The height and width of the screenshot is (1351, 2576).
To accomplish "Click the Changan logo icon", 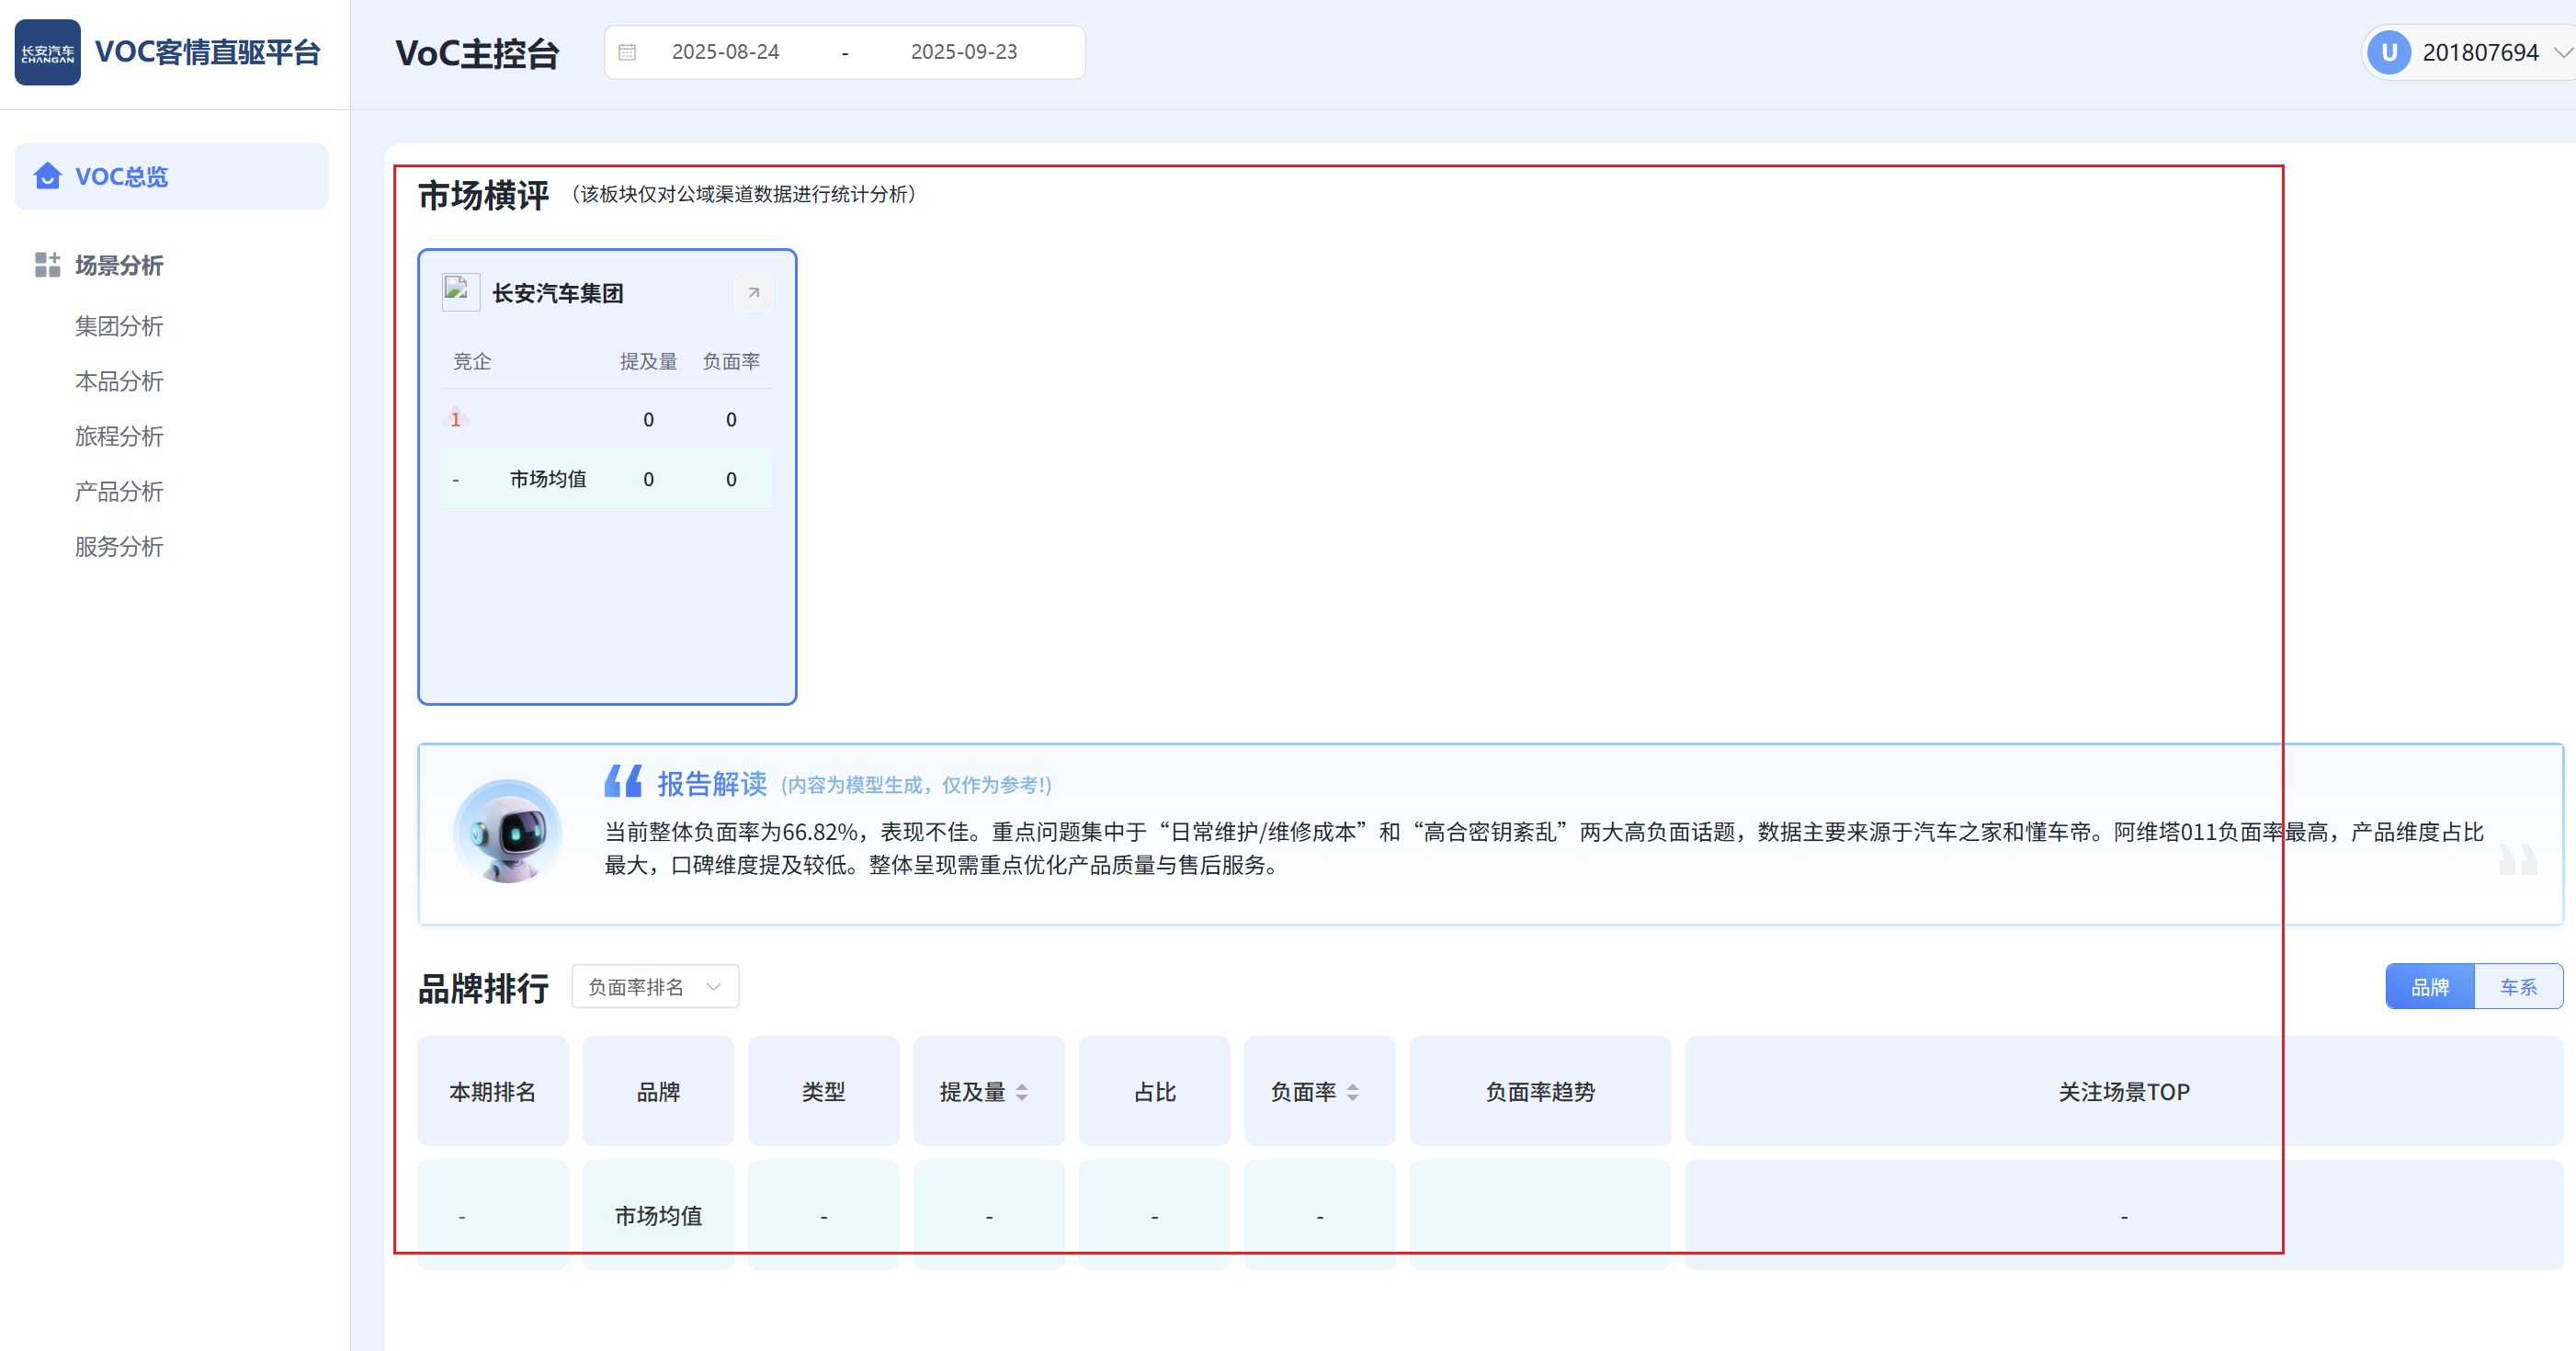I will click(47, 52).
